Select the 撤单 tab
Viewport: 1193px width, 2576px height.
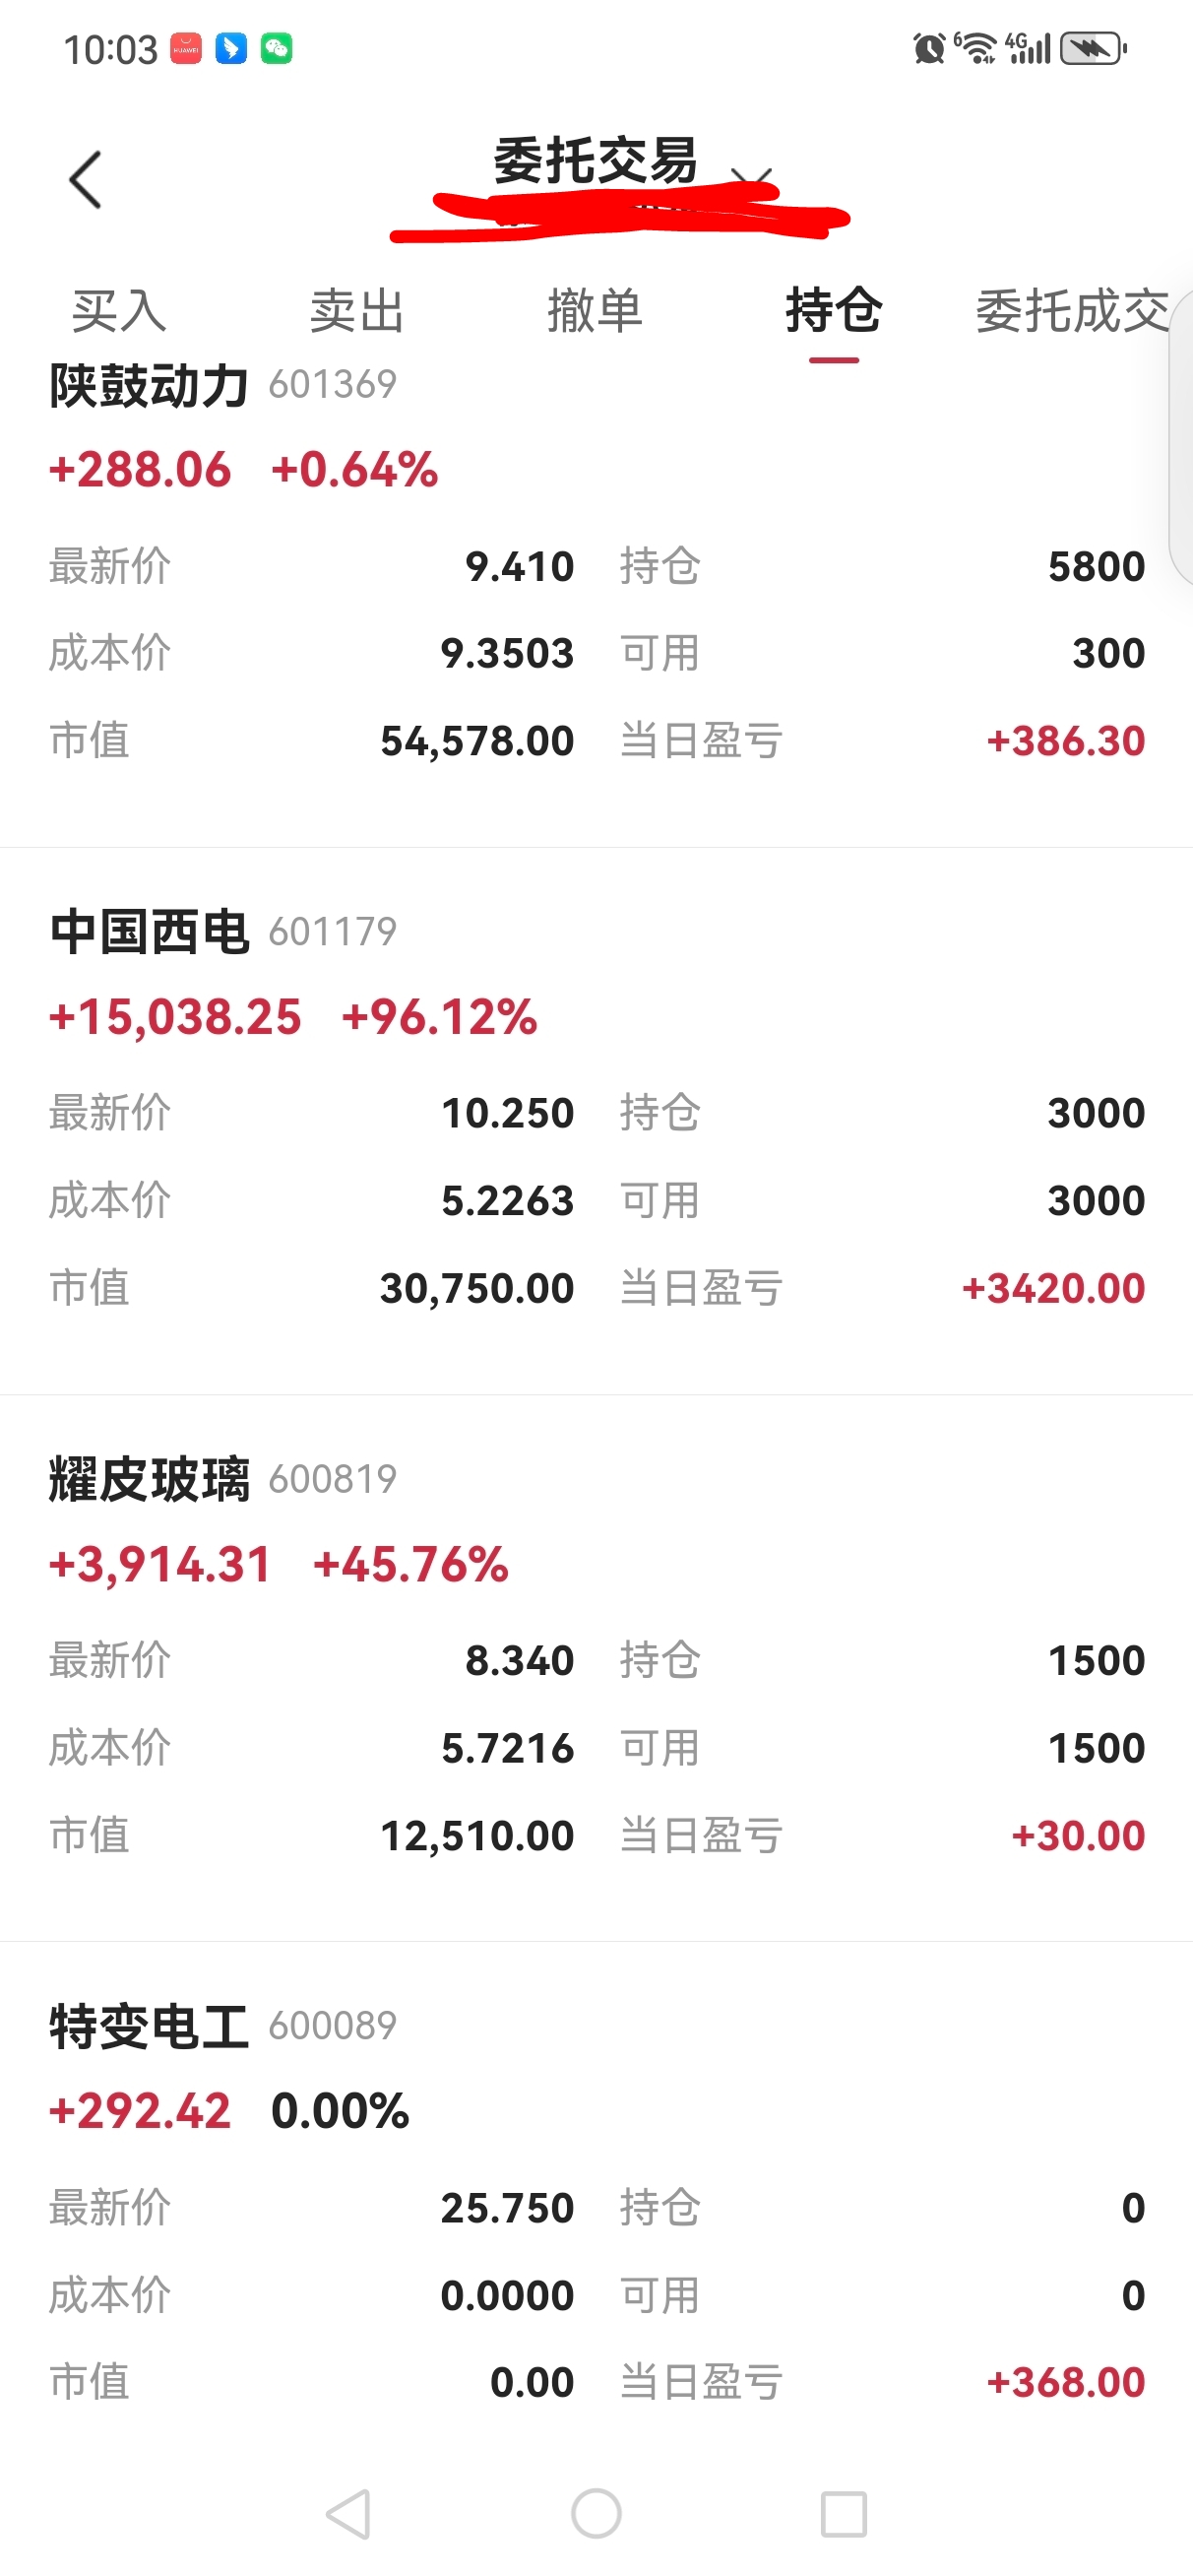coord(595,310)
